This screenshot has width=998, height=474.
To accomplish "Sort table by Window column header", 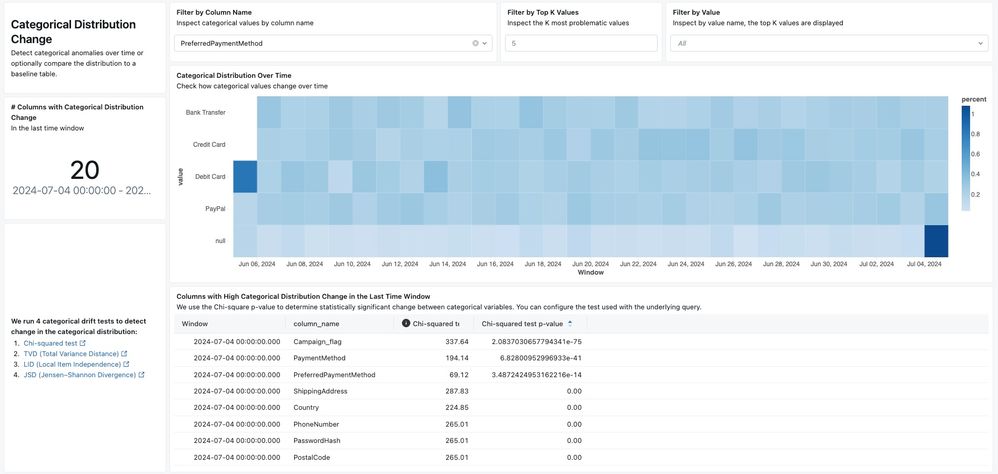I will [195, 324].
